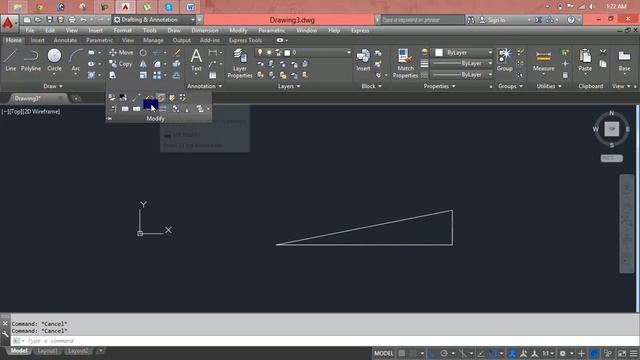Click the ViewCube Top face
Screen dimensions: 640x360
611,129
